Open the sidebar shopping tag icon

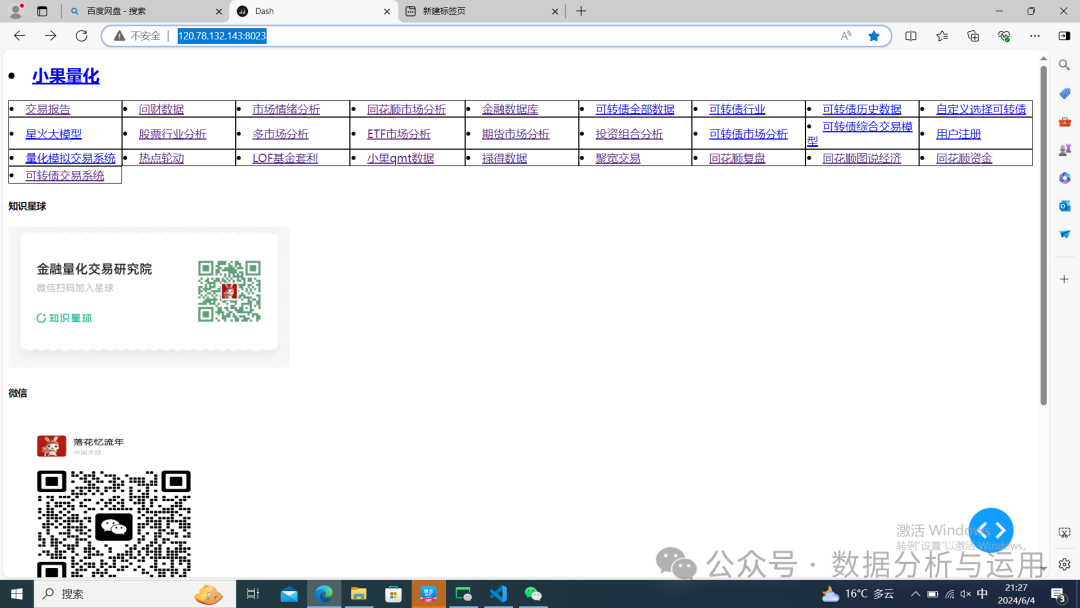(x=1064, y=93)
